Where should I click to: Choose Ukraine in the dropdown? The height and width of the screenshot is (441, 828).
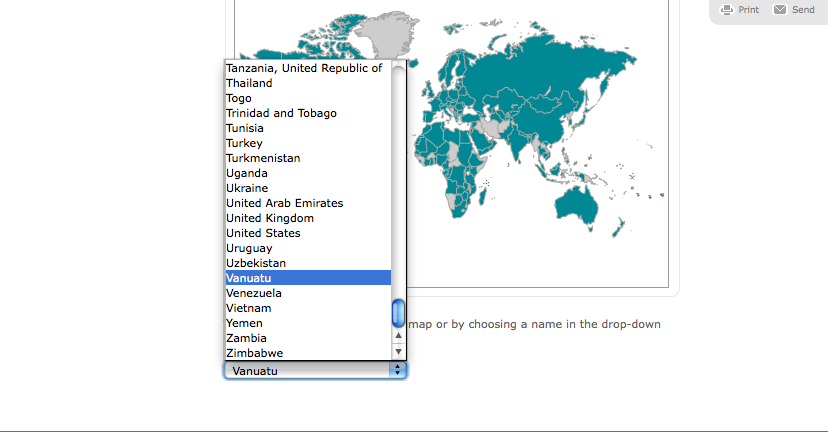(x=308, y=188)
